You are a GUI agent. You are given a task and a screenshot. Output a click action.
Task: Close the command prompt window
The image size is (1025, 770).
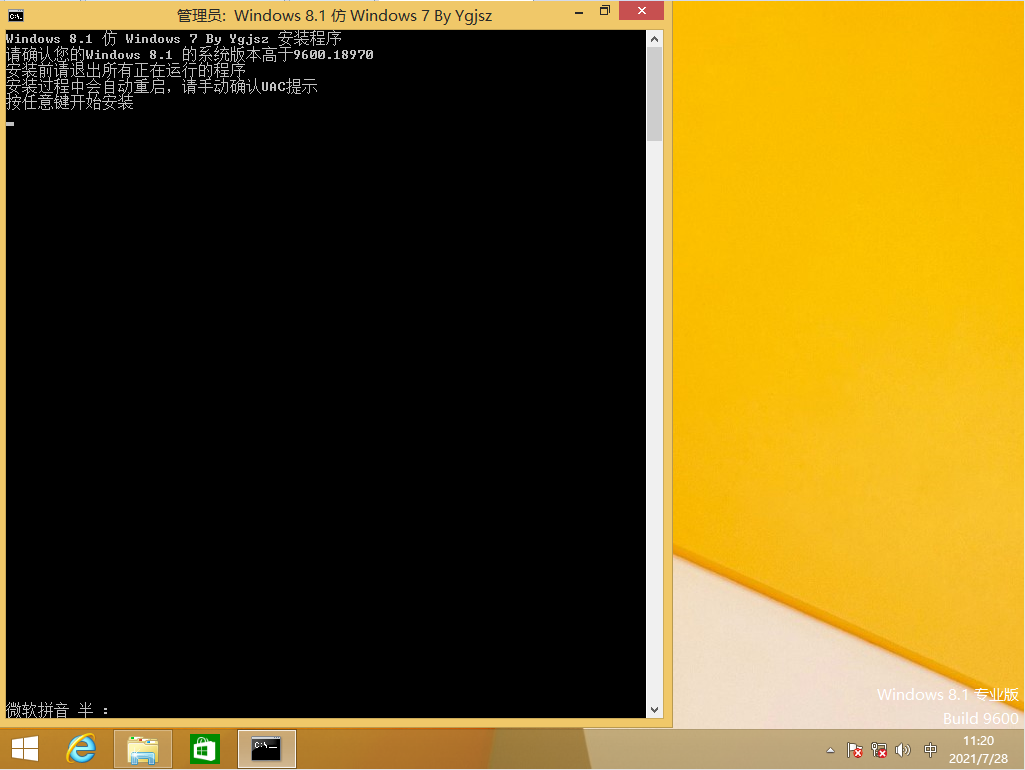pyautogui.click(x=641, y=10)
